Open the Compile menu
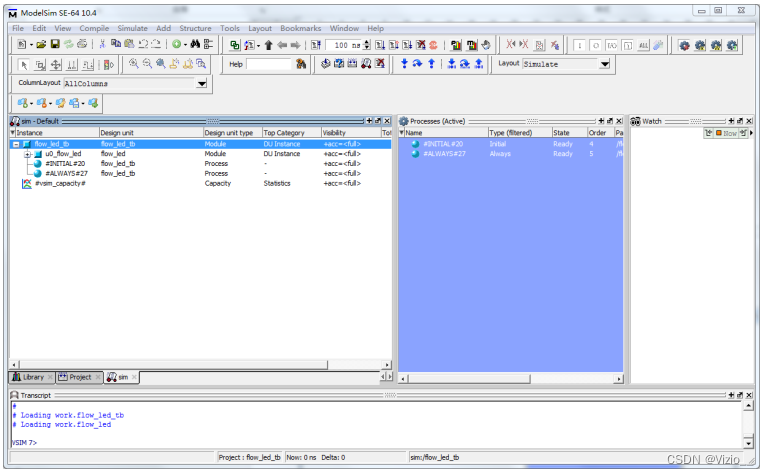The image size is (769, 475). click(94, 28)
